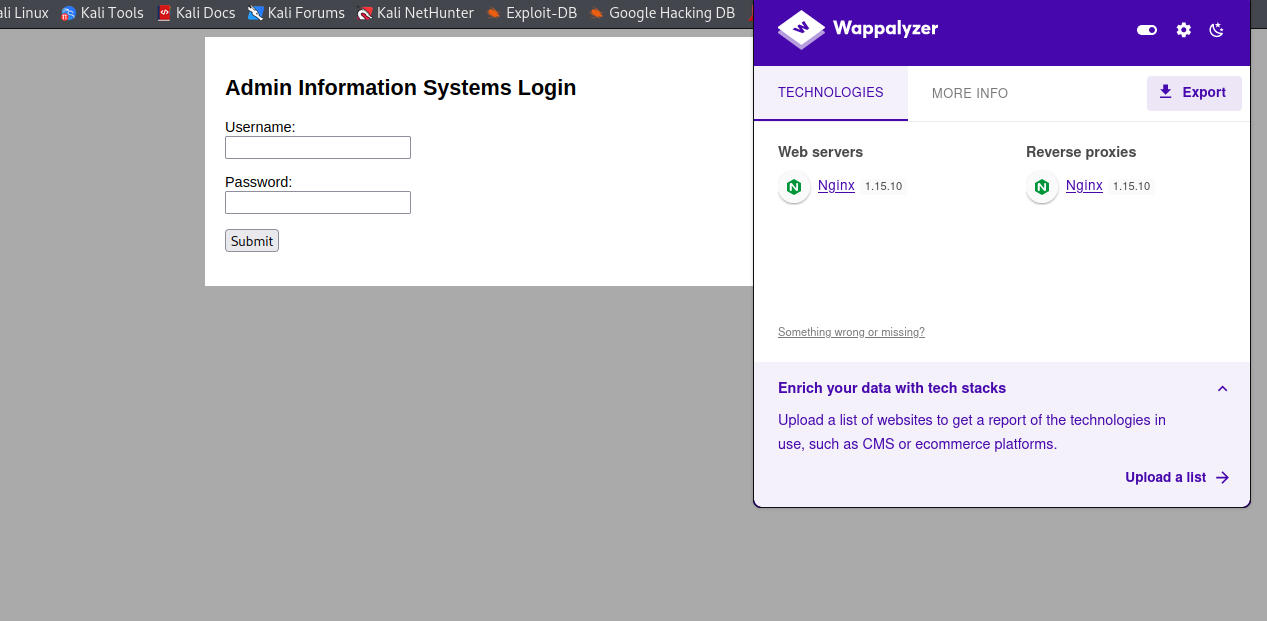Click version 1.15.10 under Reverse proxies

pos(1132,187)
